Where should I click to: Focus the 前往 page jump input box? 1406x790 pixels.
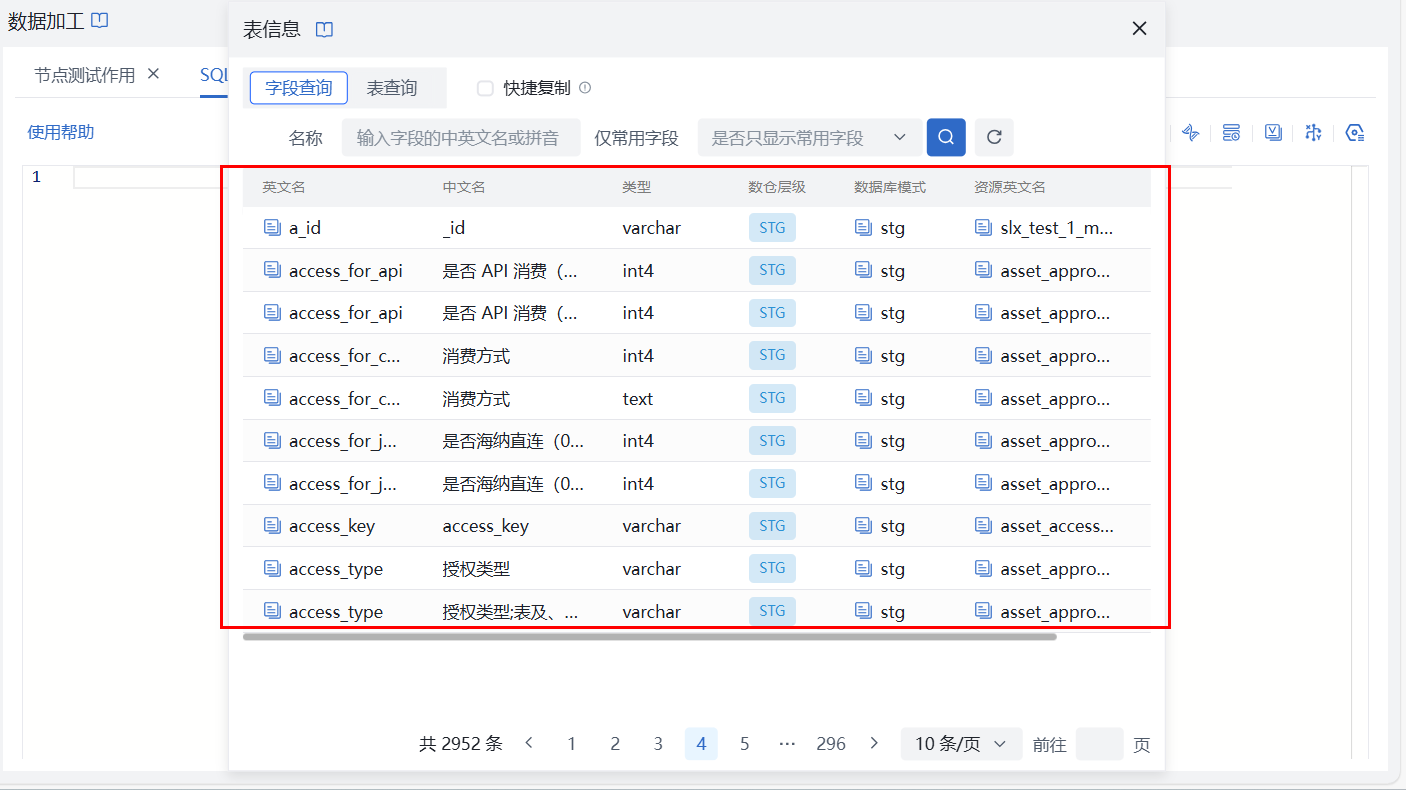coord(1099,744)
